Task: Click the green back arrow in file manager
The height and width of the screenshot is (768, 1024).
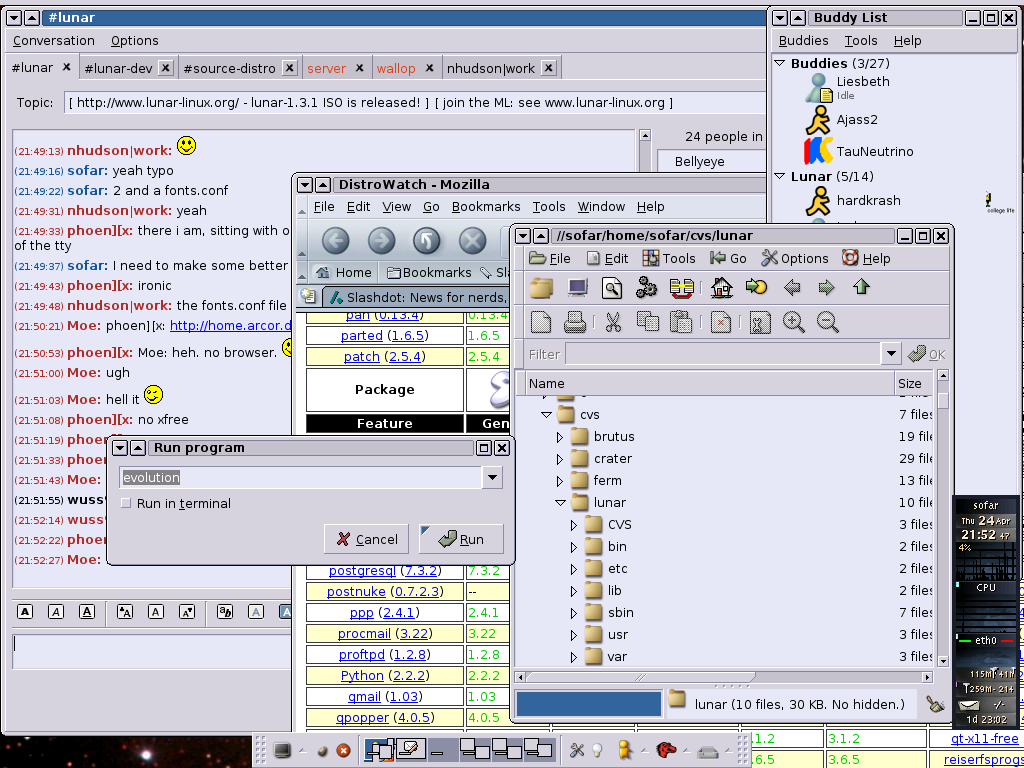Action: pyautogui.click(x=792, y=288)
